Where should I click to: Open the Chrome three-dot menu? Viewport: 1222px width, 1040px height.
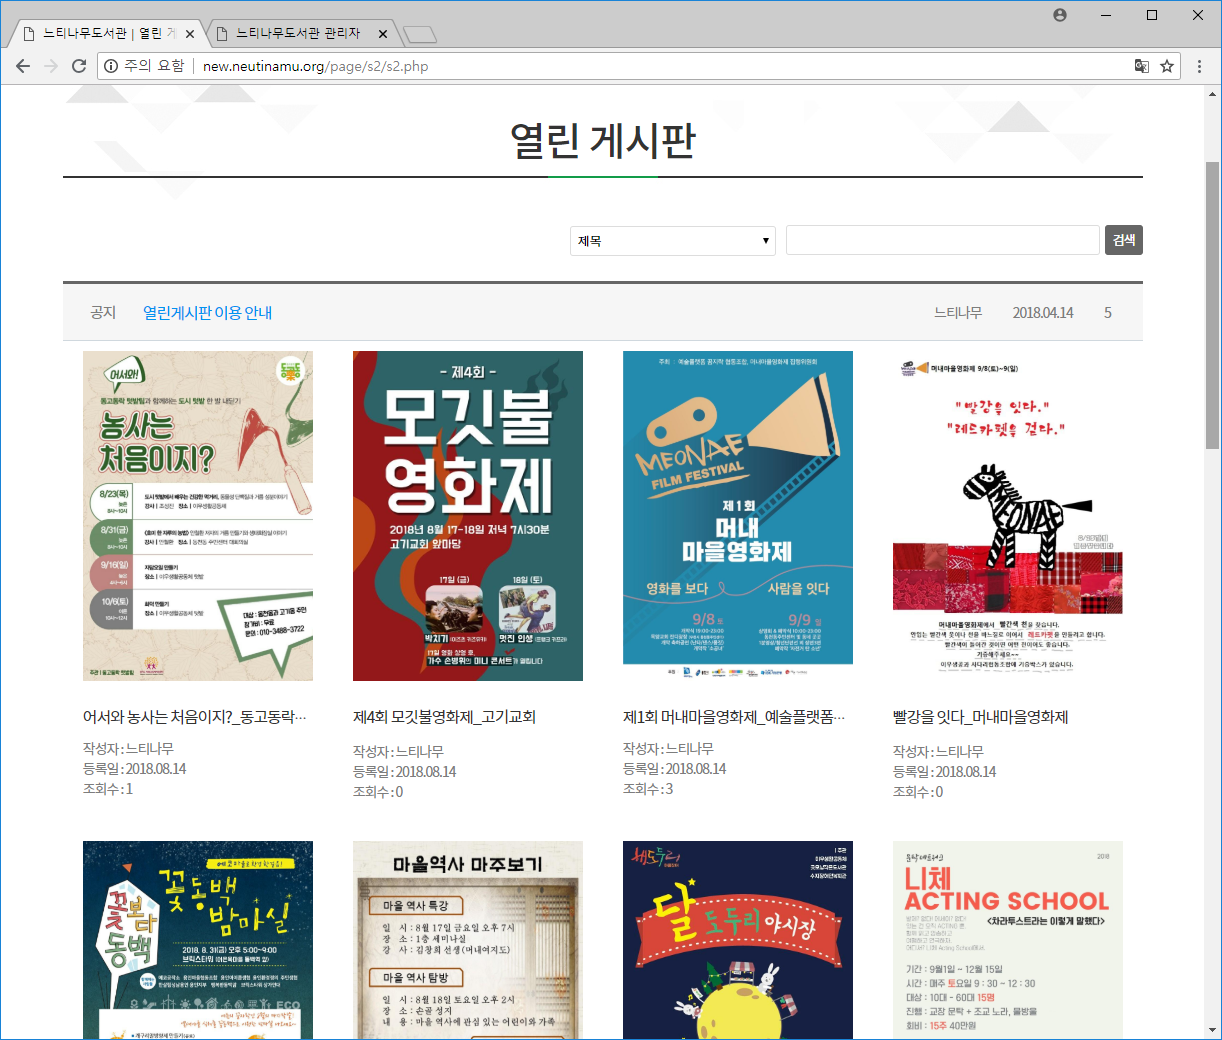click(x=1200, y=66)
